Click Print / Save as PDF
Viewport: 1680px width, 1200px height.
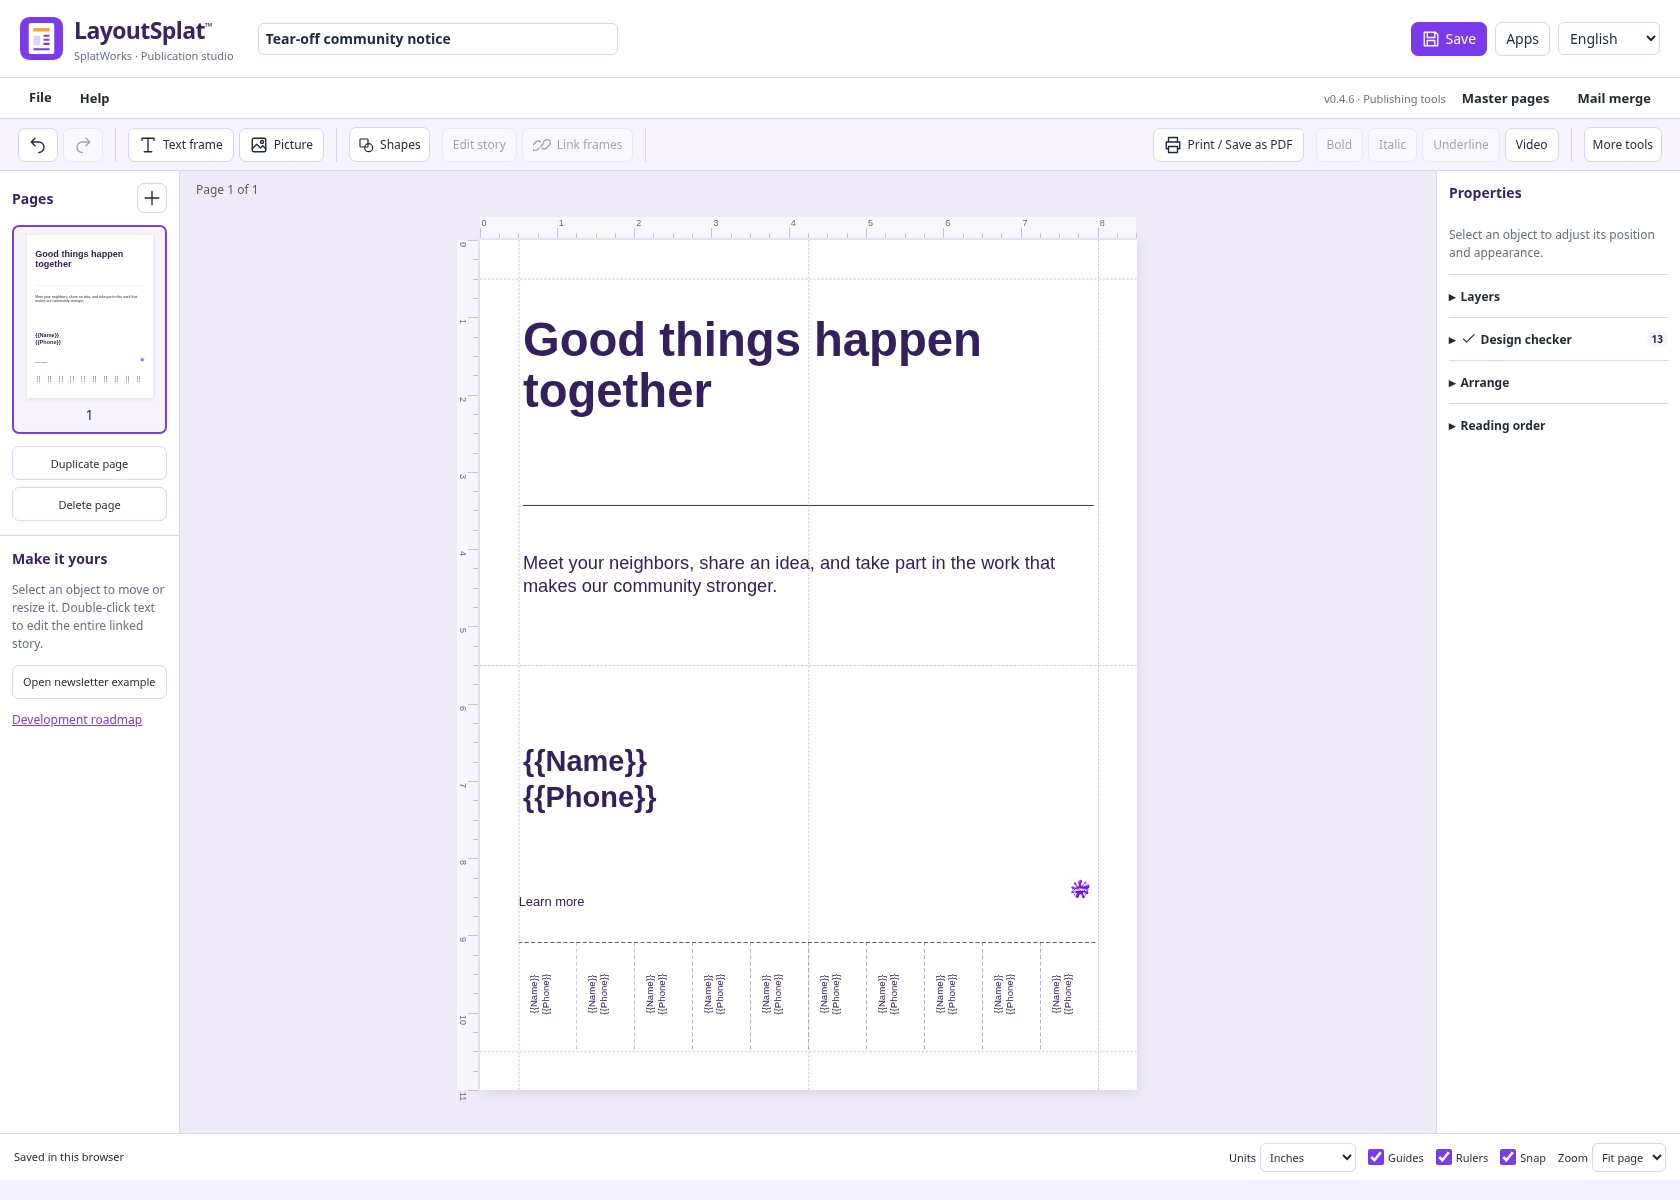coord(1228,145)
